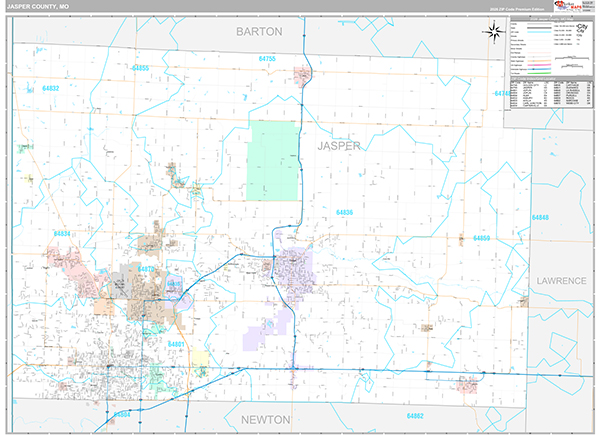Click ZIP code label 64835
The image size is (600, 435).
(x=174, y=284)
